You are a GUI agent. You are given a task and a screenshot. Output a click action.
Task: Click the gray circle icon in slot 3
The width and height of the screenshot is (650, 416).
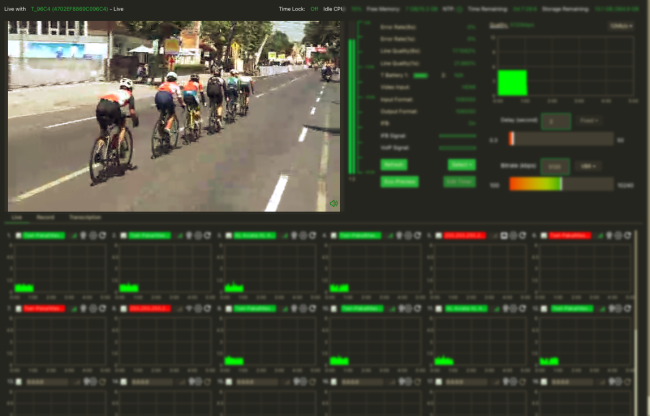(303, 235)
